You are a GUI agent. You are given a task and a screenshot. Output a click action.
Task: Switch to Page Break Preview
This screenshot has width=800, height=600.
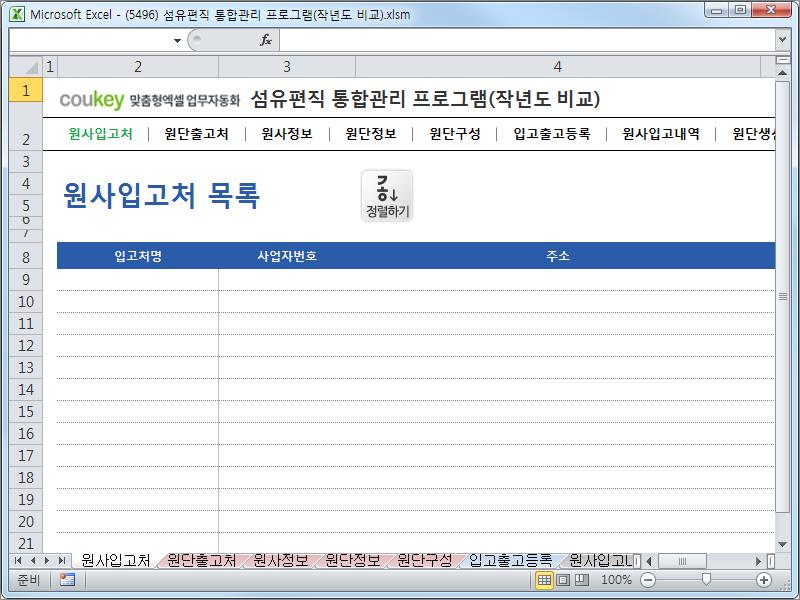[582, 580]
